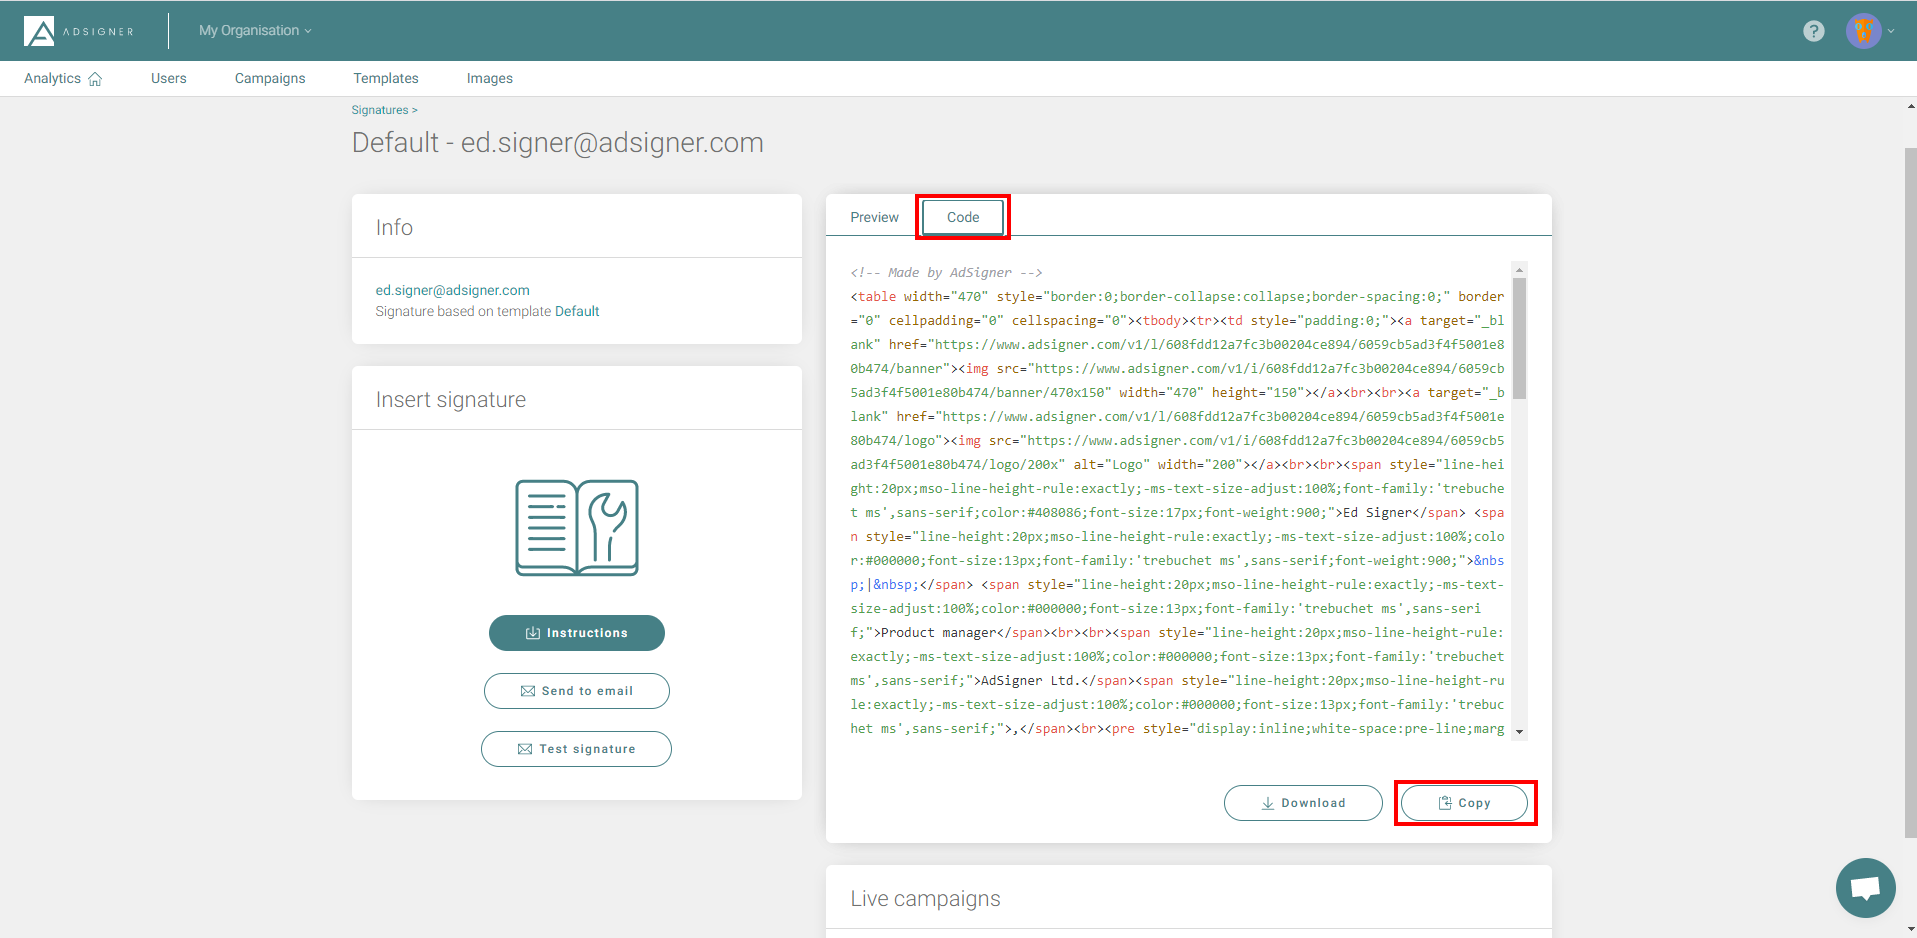The image size is (1917, 938).
Task: Open the Images section
Action: click(489, 78)
